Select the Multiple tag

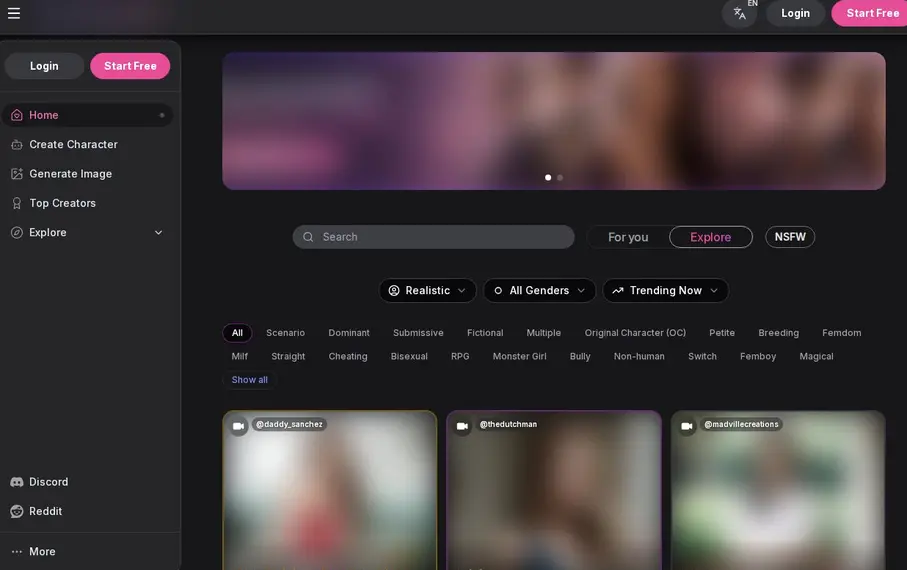[x=543, y=333]
